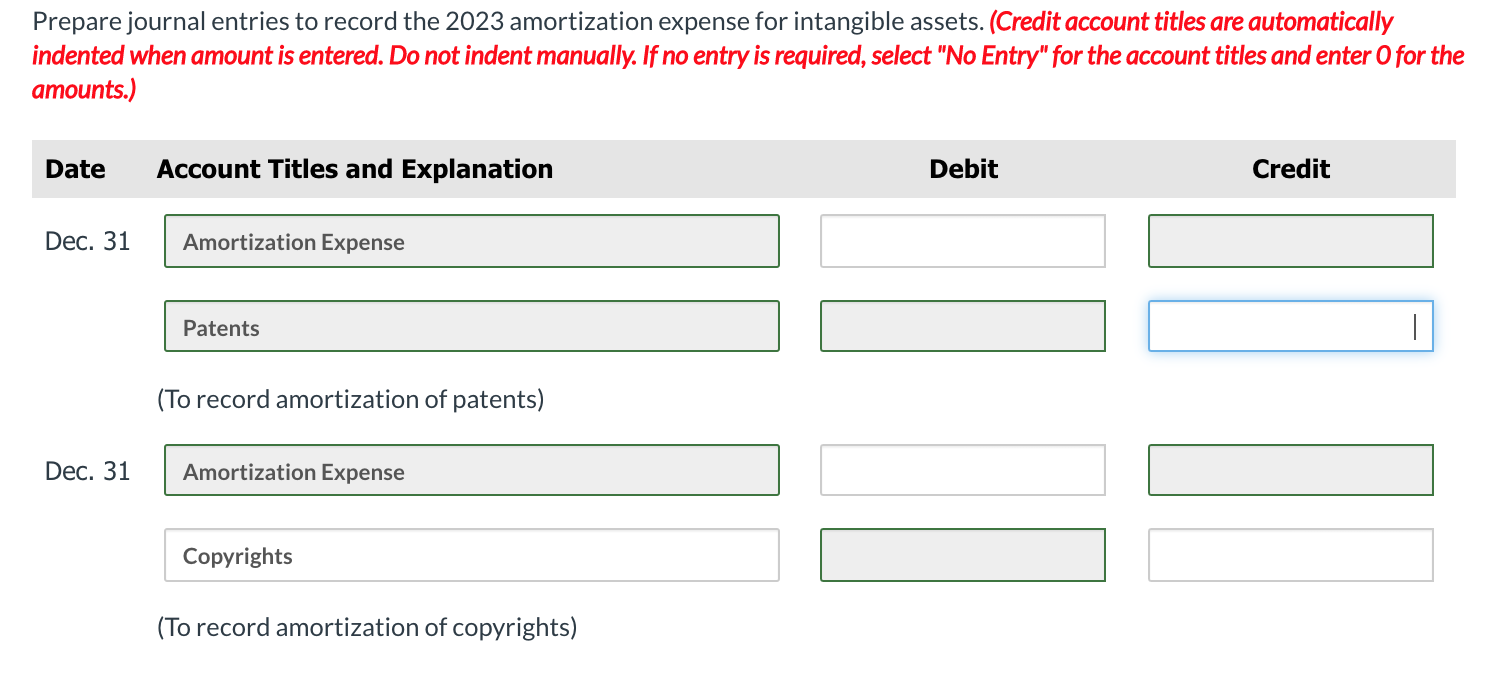
Task: Click the disabled Debit field in the Patents row
Action: (962, 326)
